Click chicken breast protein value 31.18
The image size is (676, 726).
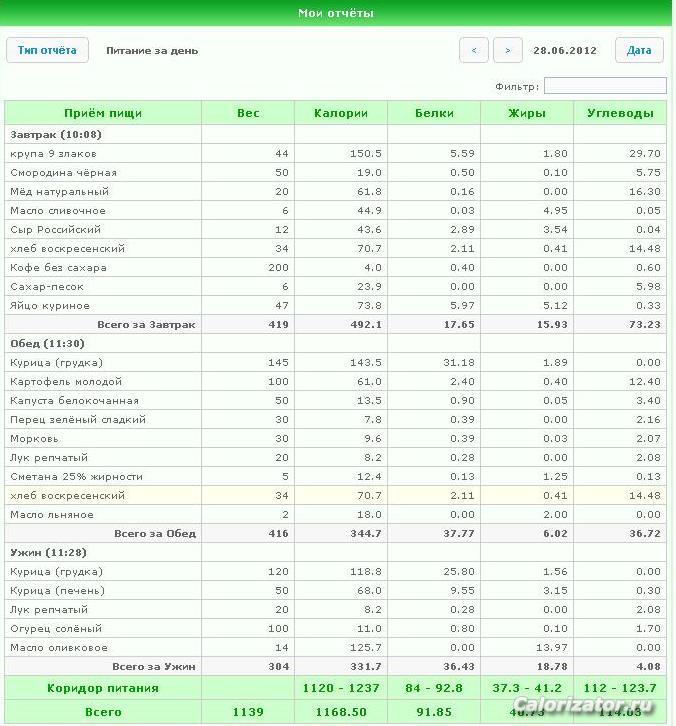459,362
